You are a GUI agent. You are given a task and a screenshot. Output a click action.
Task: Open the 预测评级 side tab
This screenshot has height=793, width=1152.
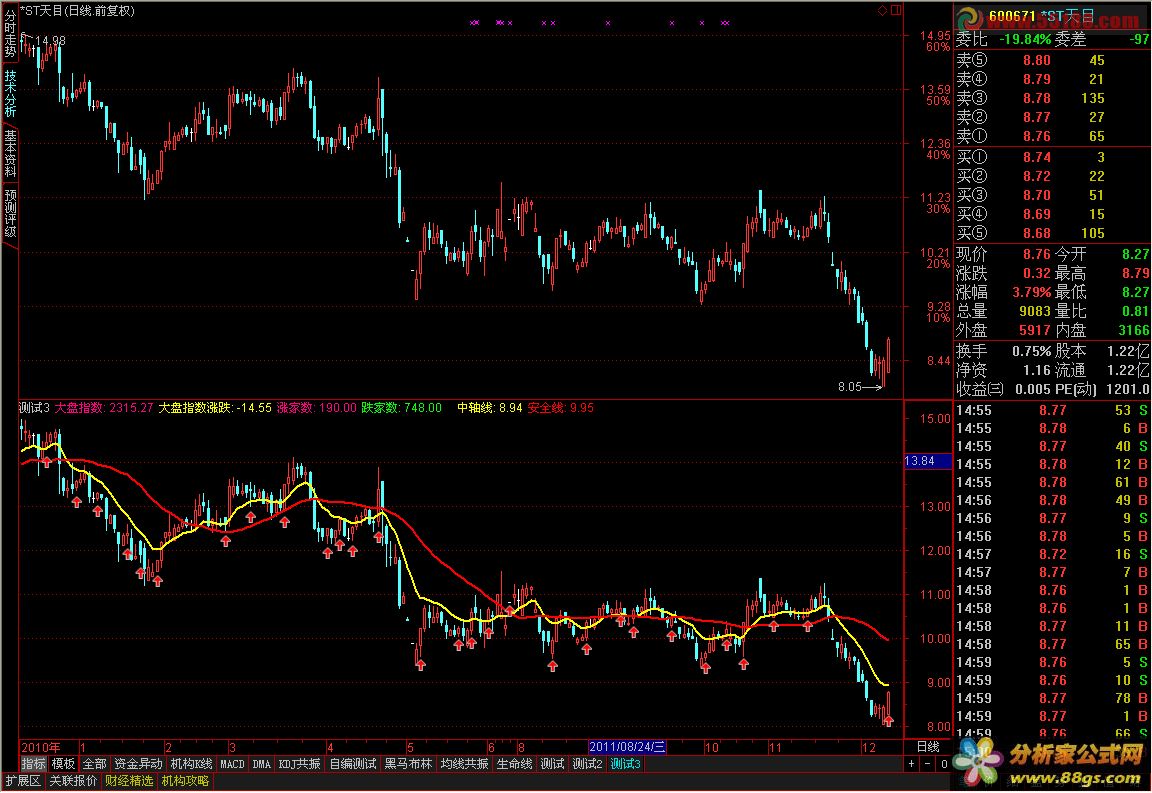click(x=10, y=214)
